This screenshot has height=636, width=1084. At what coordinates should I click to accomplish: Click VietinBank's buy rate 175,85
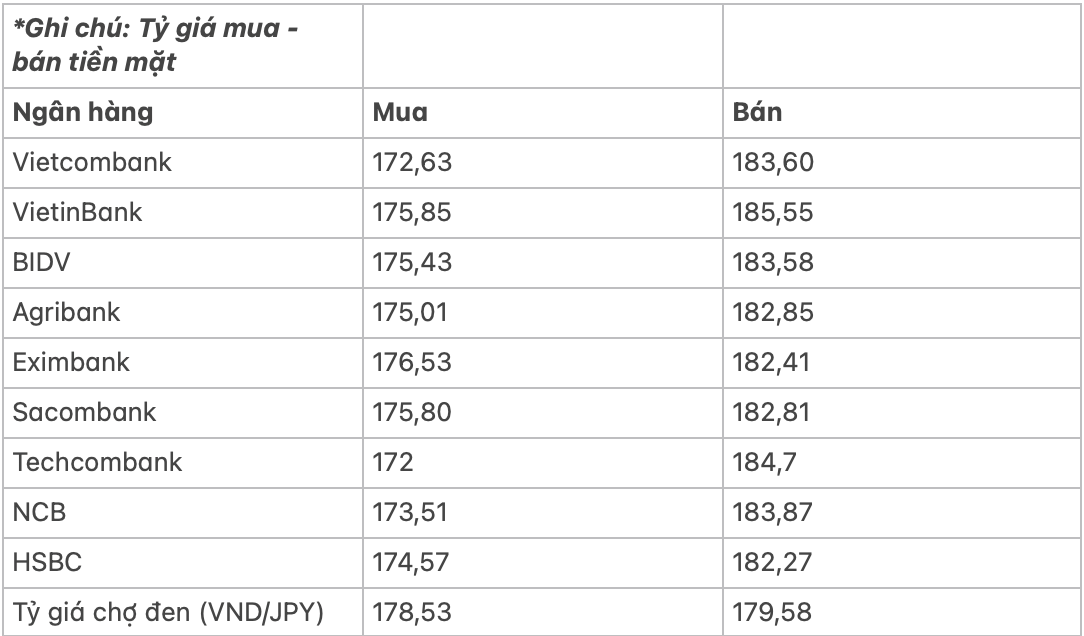pos(412,213)
